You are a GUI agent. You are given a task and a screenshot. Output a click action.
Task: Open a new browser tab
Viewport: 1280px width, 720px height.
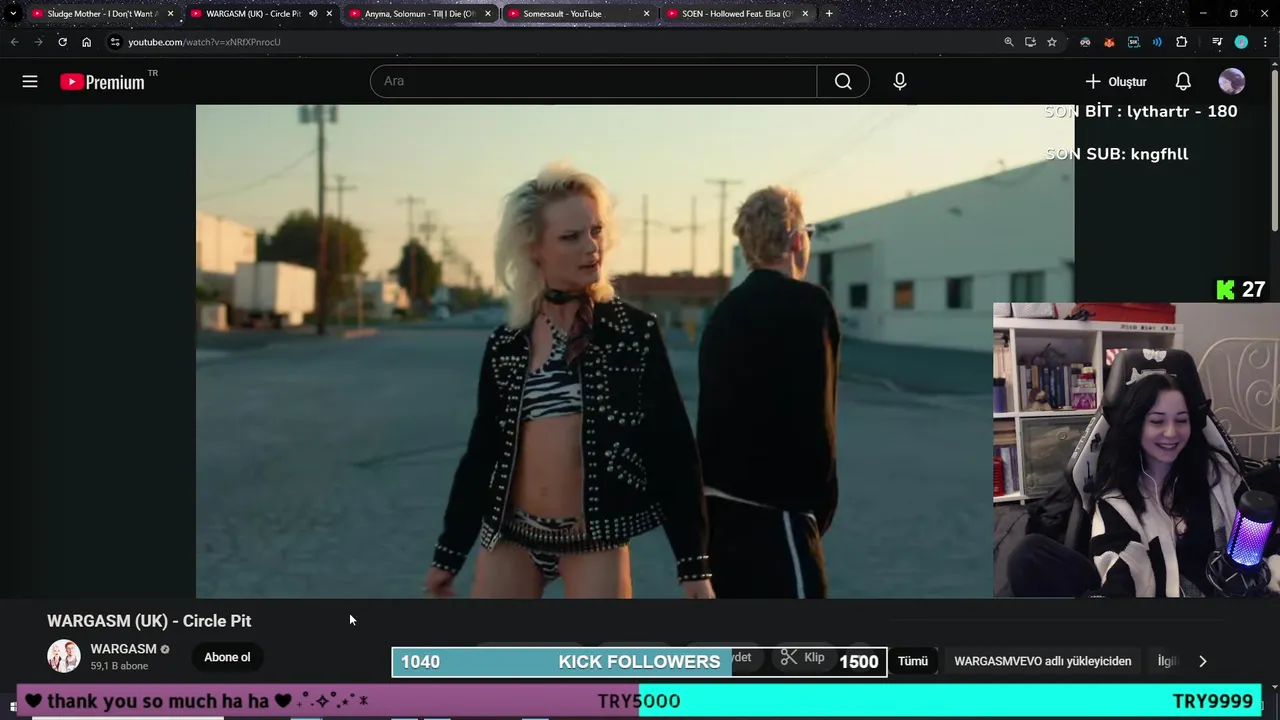[828, 14]
